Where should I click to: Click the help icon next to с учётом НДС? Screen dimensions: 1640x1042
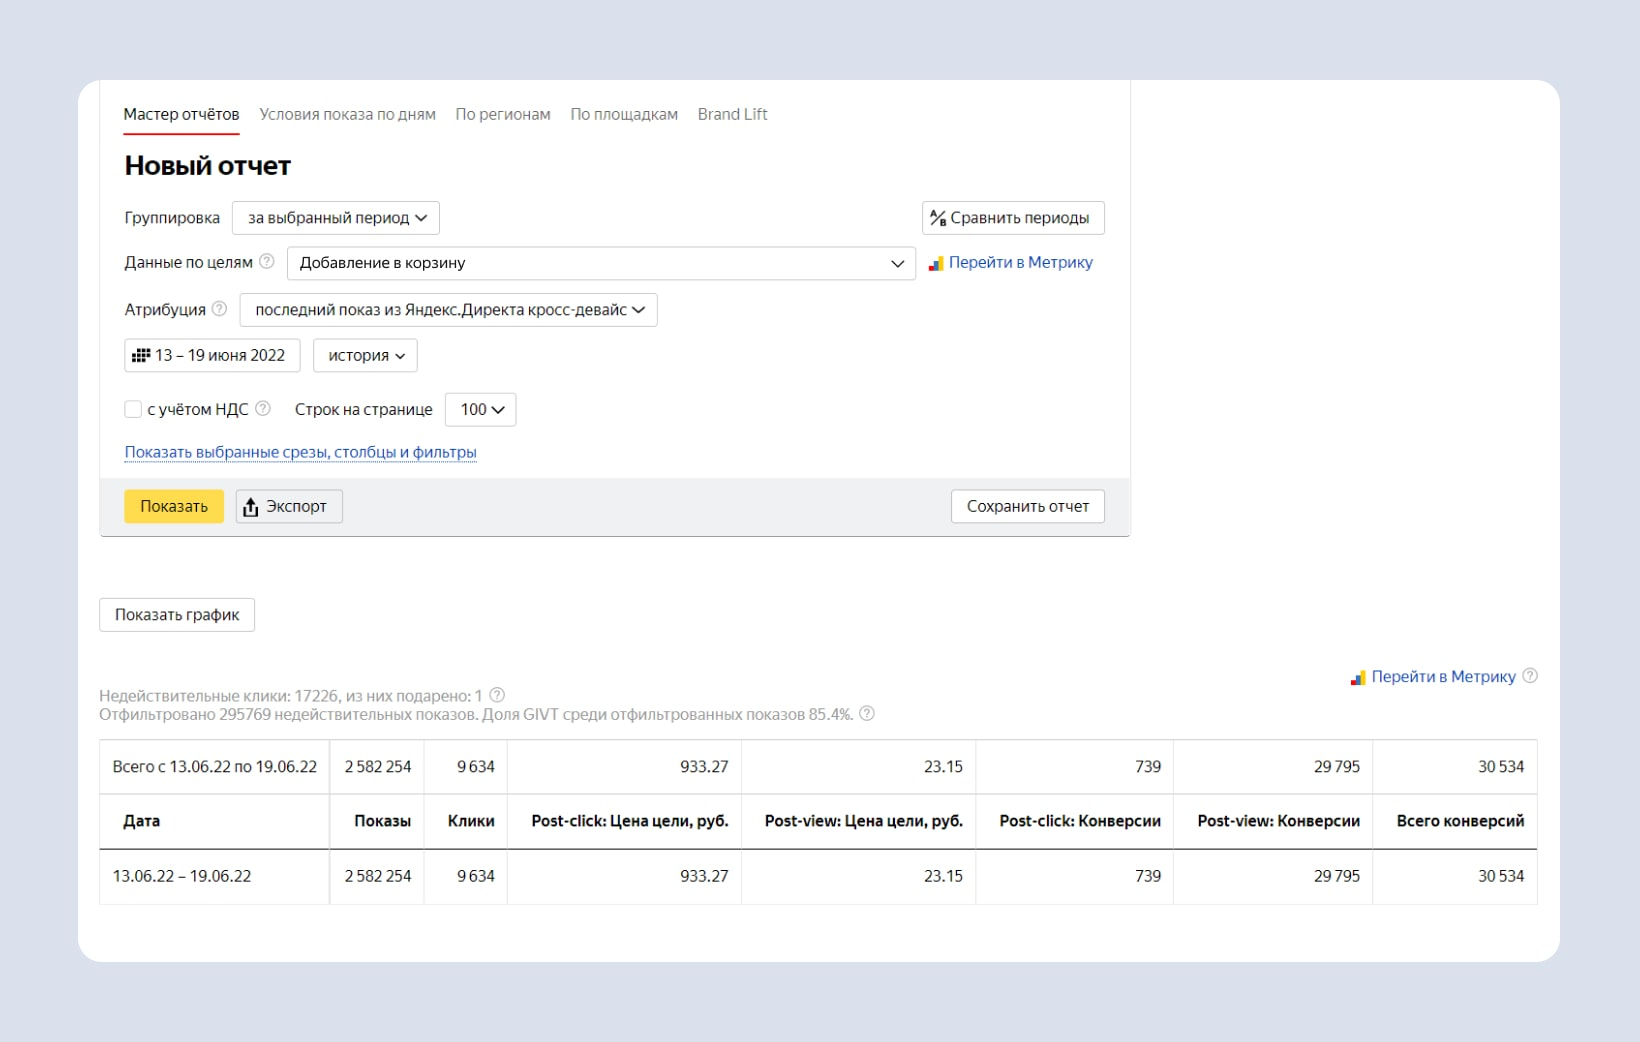click(263, 409)
